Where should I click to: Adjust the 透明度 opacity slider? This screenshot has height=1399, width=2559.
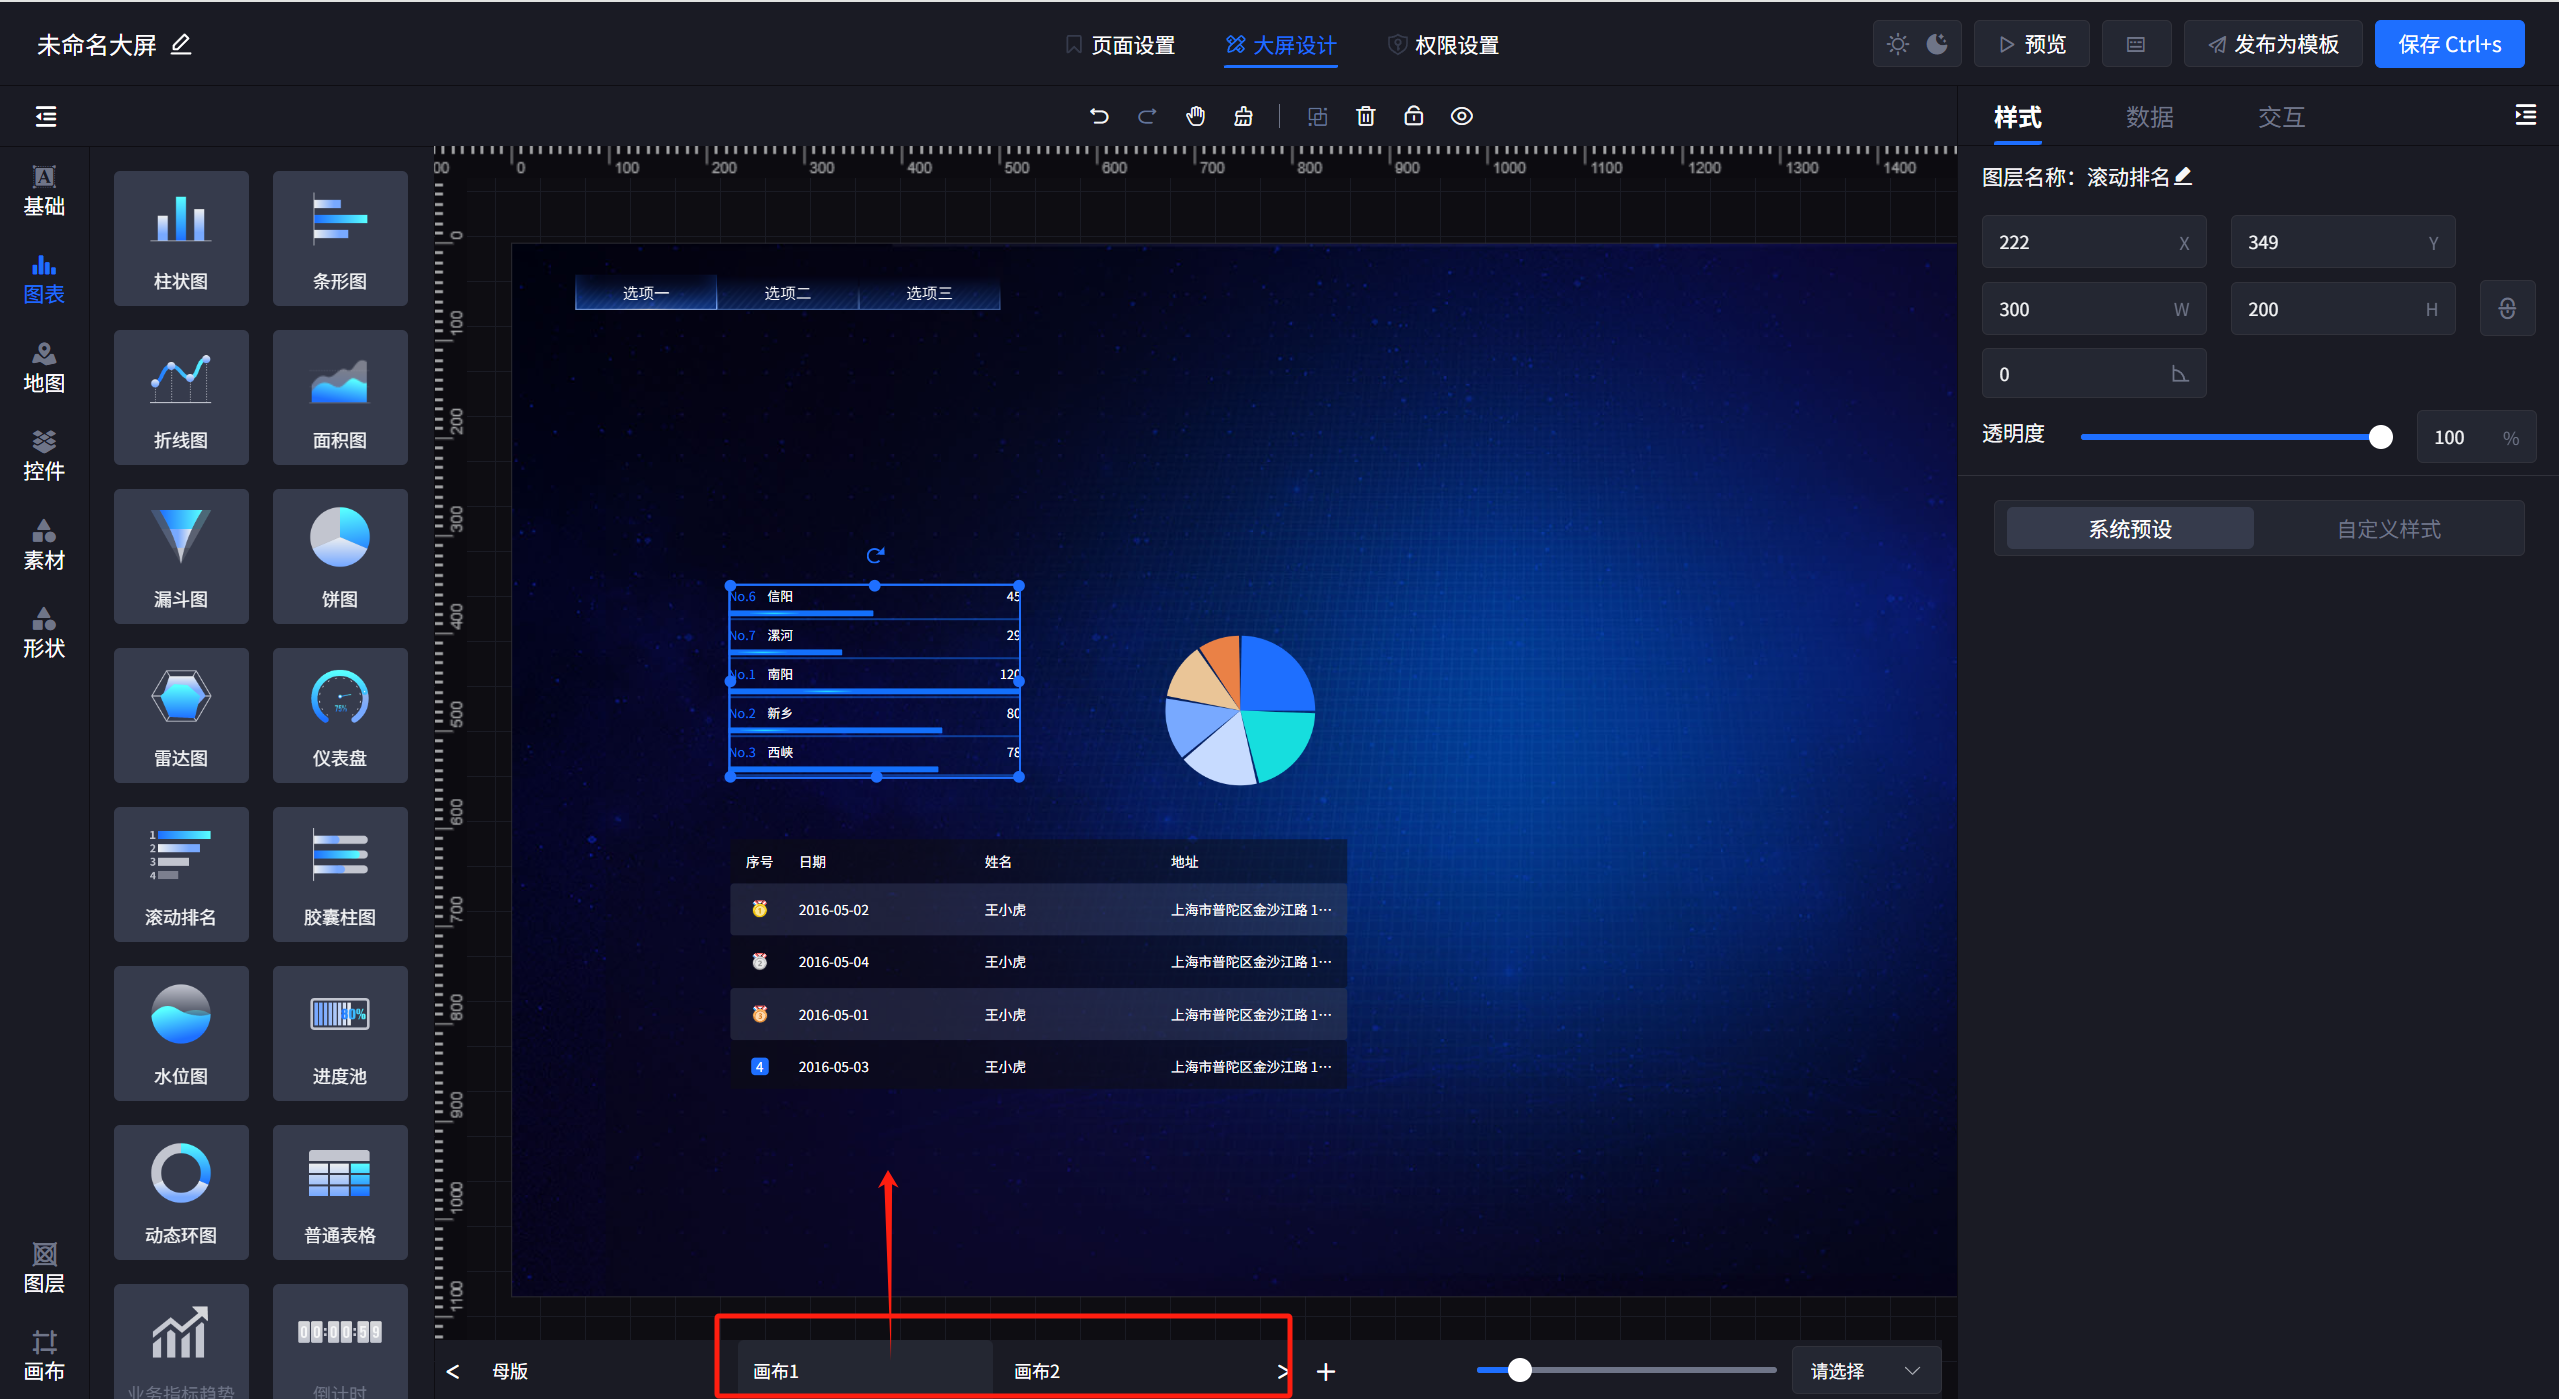pos(2380,437)
